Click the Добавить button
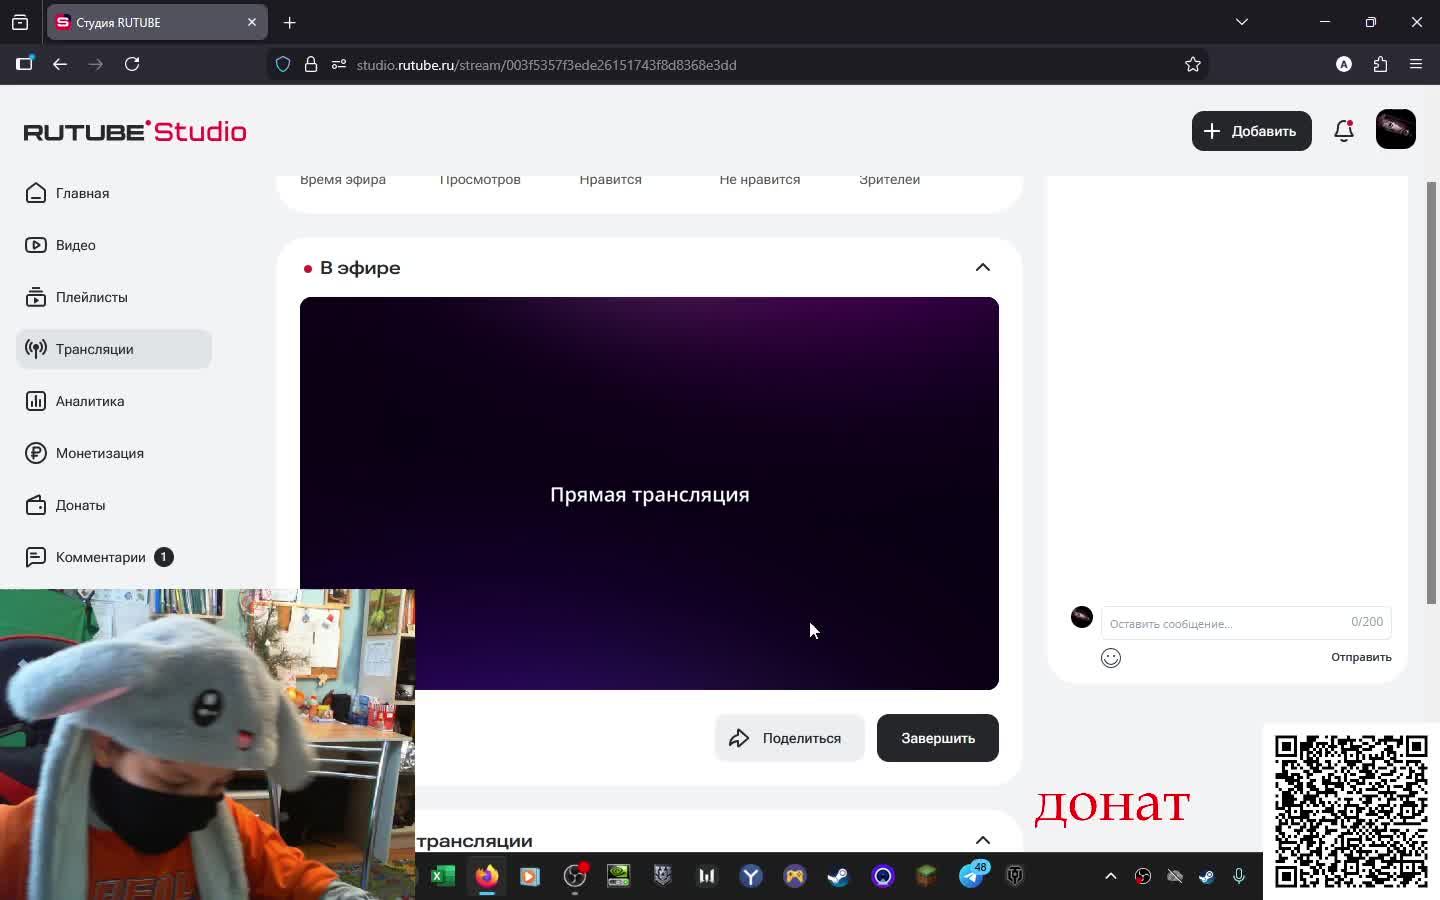1440x900 pixels. pos(1251,131)
